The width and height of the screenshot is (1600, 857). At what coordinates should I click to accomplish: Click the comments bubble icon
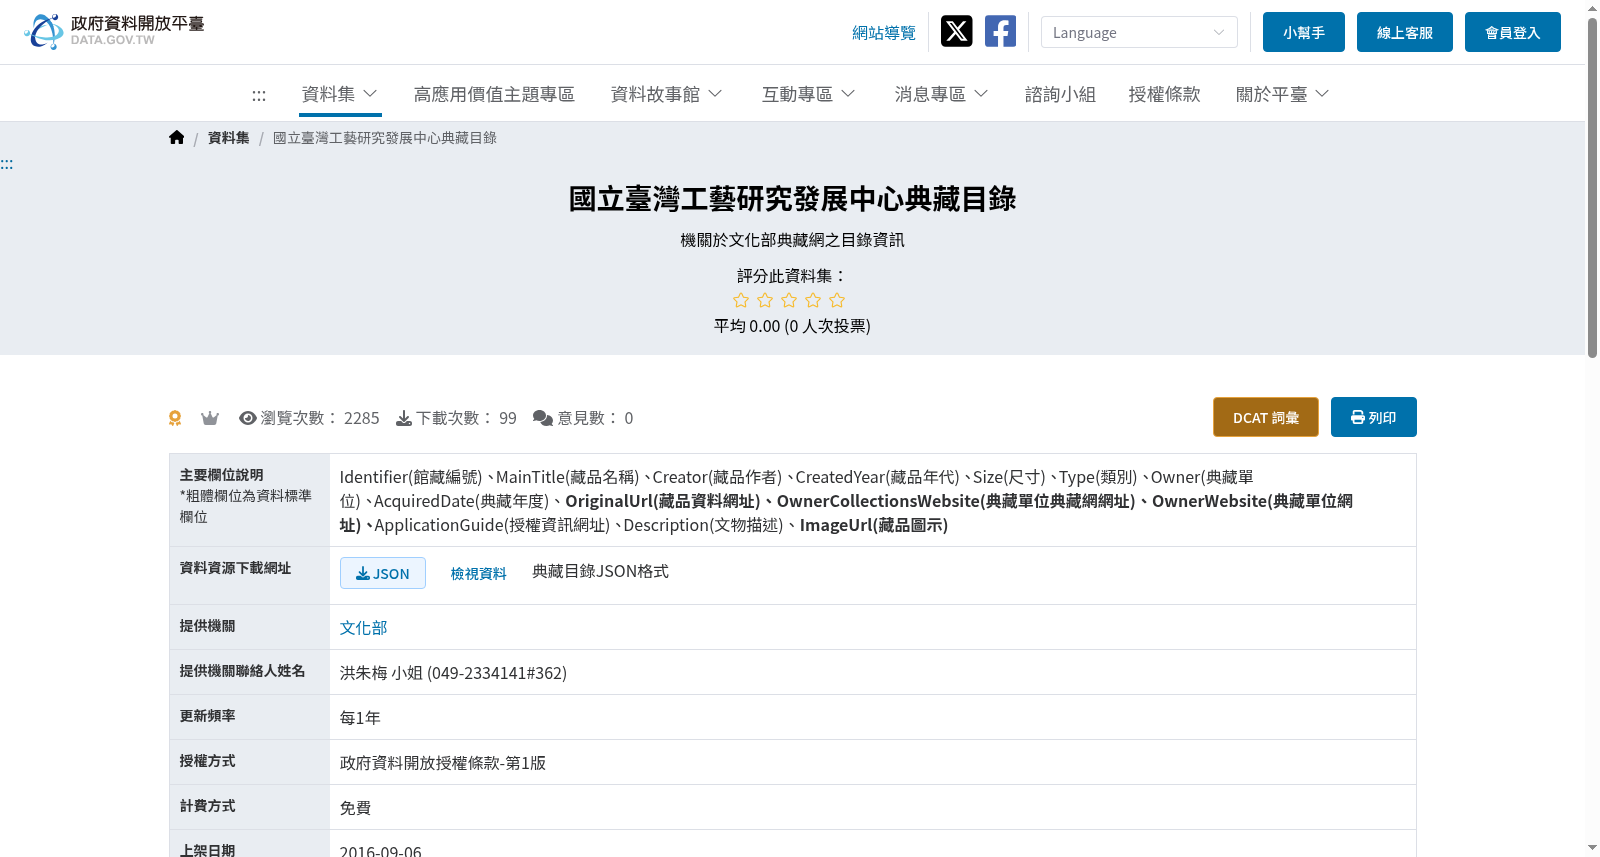pos(543,418)
